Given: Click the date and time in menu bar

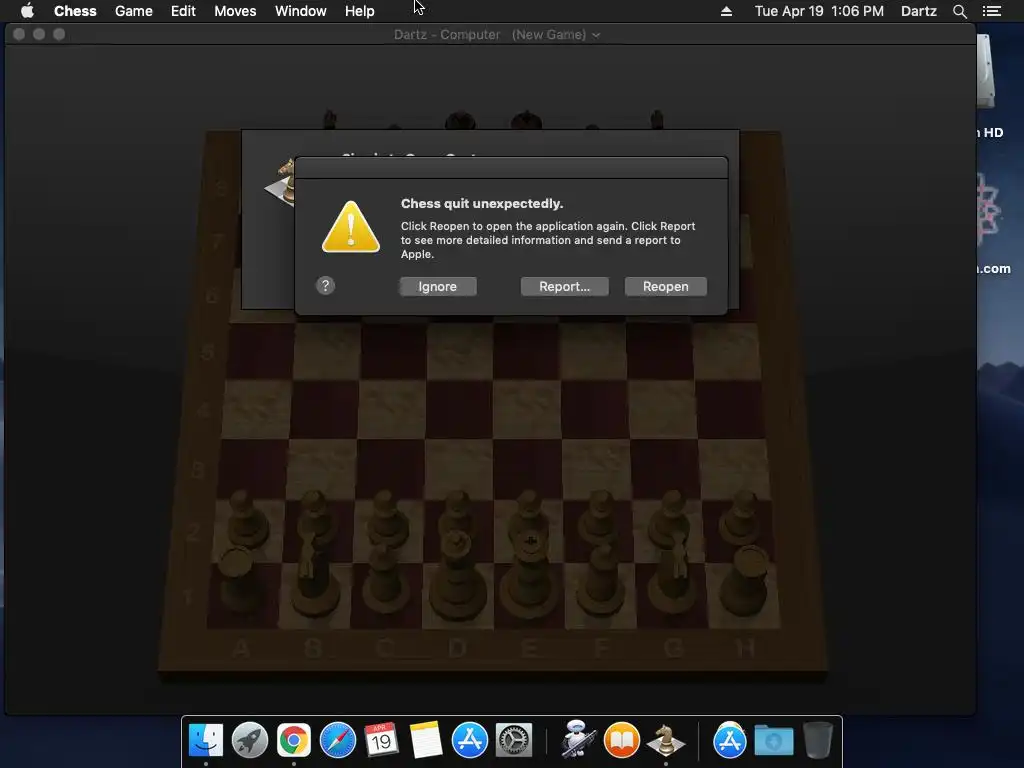Looking at the screenshot, I should point(819,11).
